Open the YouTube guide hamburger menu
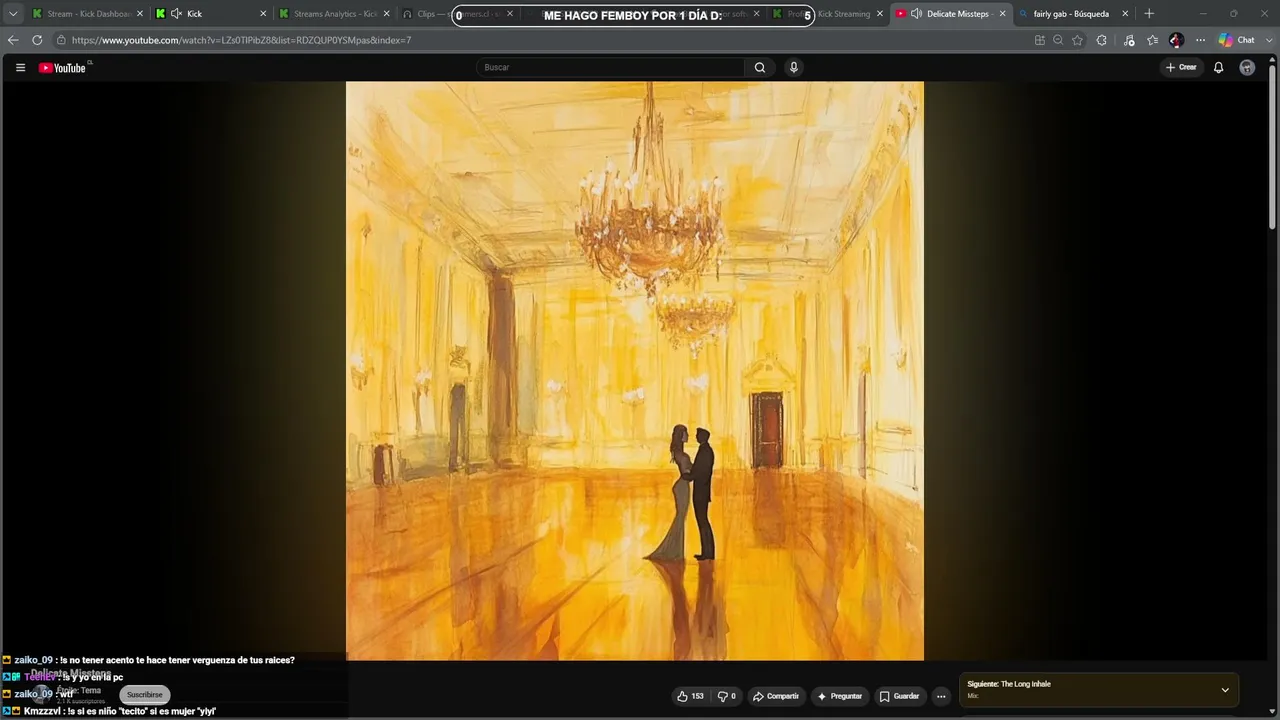The height and width of the screenshot is (720, 1280). 20,68
